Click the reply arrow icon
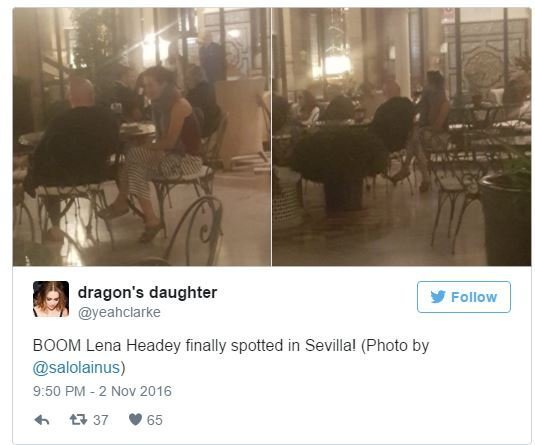The image size is (535, 445). (42, 420)
